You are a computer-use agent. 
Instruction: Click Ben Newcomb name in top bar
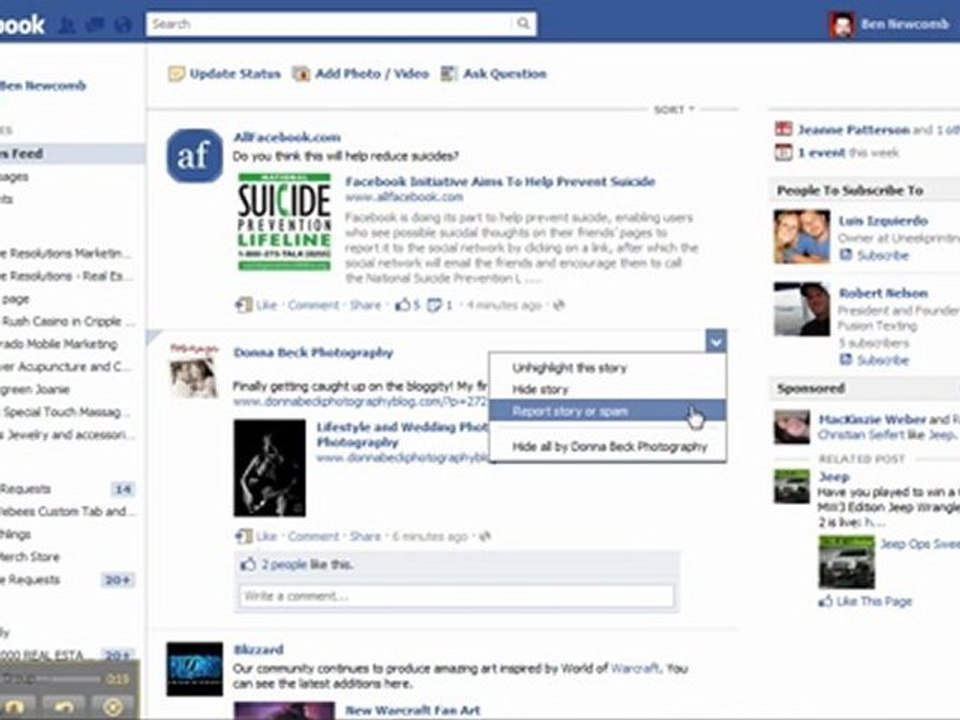tap(905, 24)
